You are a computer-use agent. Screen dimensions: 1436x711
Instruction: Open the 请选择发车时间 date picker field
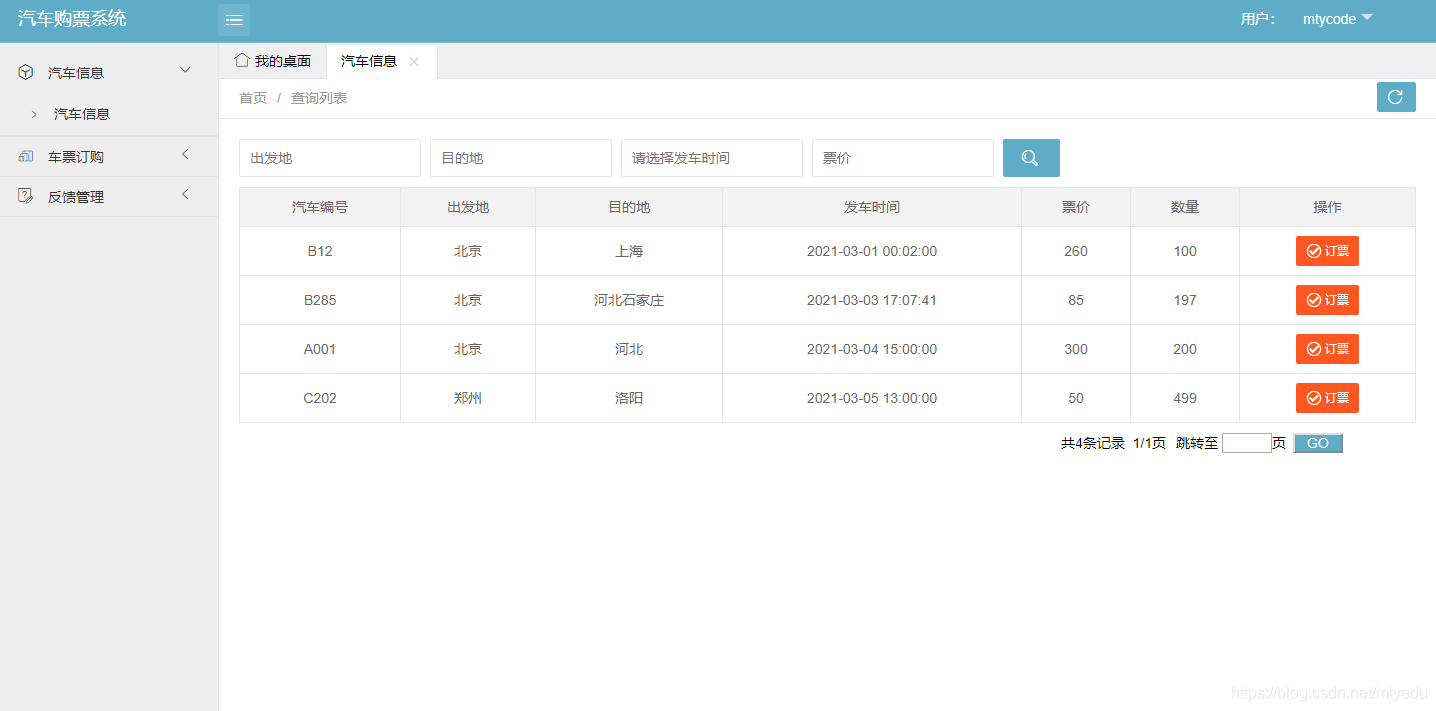[x=712, y=158]
